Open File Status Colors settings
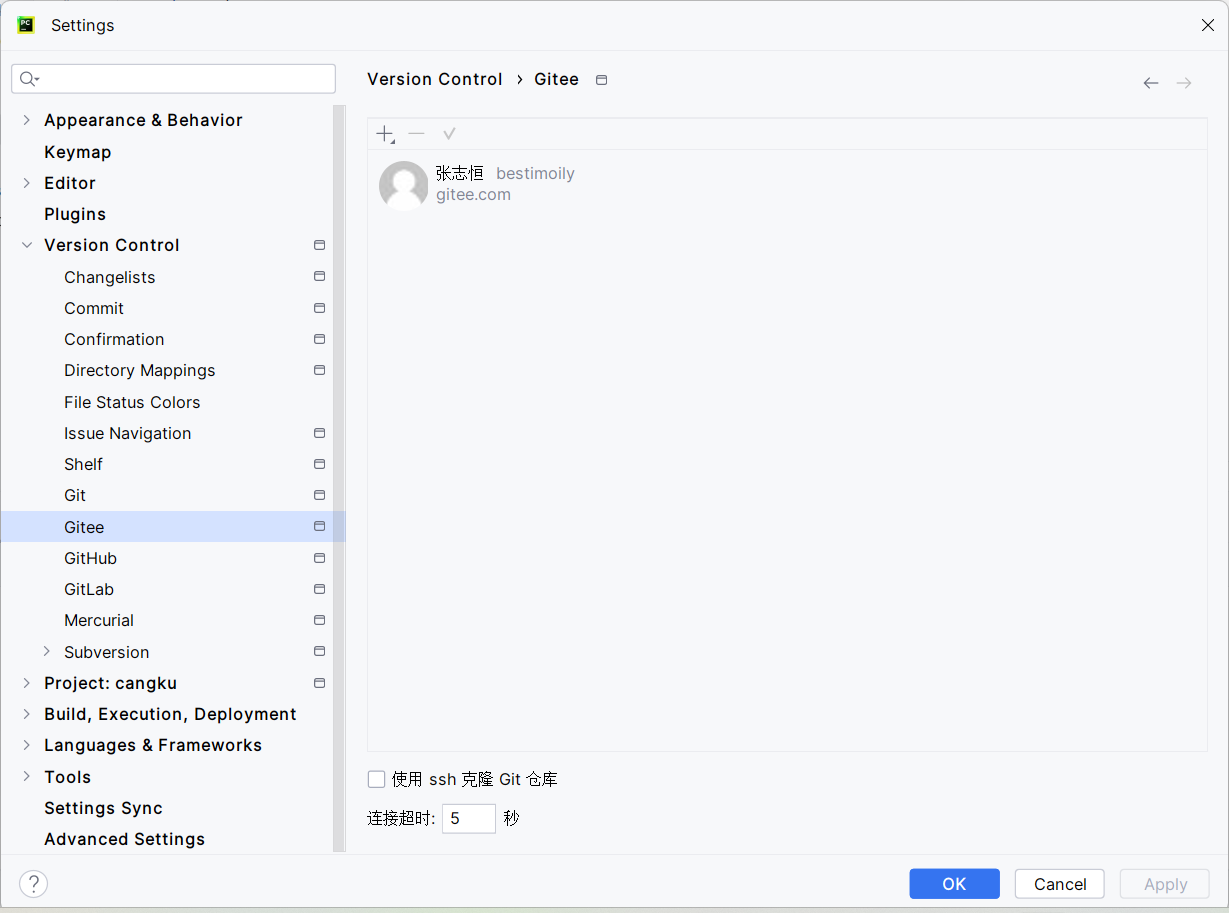The height and width of the screenshot is (913, 1229). coord(132,402)
